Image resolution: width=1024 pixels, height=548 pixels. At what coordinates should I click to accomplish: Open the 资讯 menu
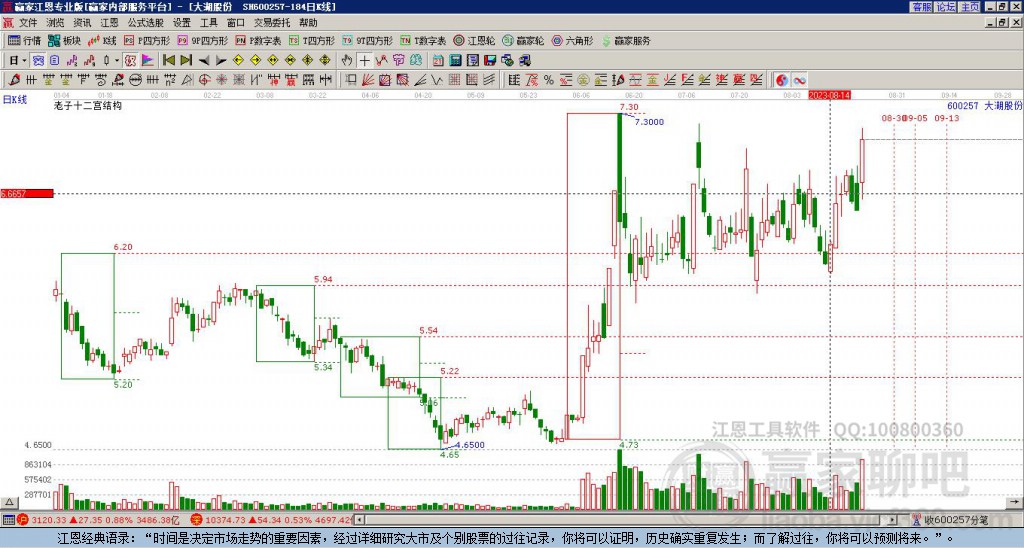click(x=82, y=23)
